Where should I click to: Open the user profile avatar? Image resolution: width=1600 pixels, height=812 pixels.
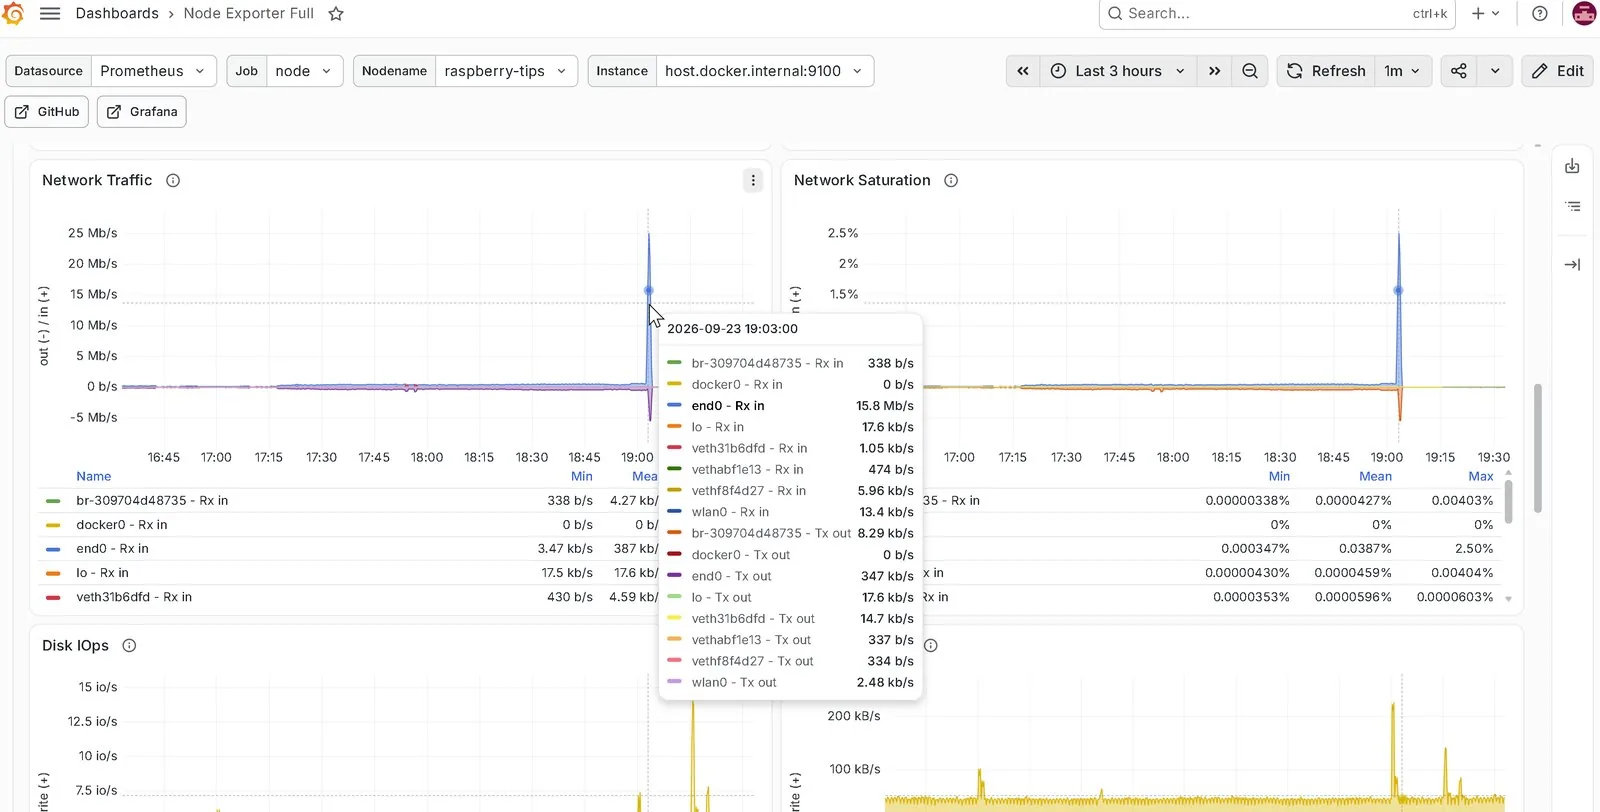pos(1584,13)
